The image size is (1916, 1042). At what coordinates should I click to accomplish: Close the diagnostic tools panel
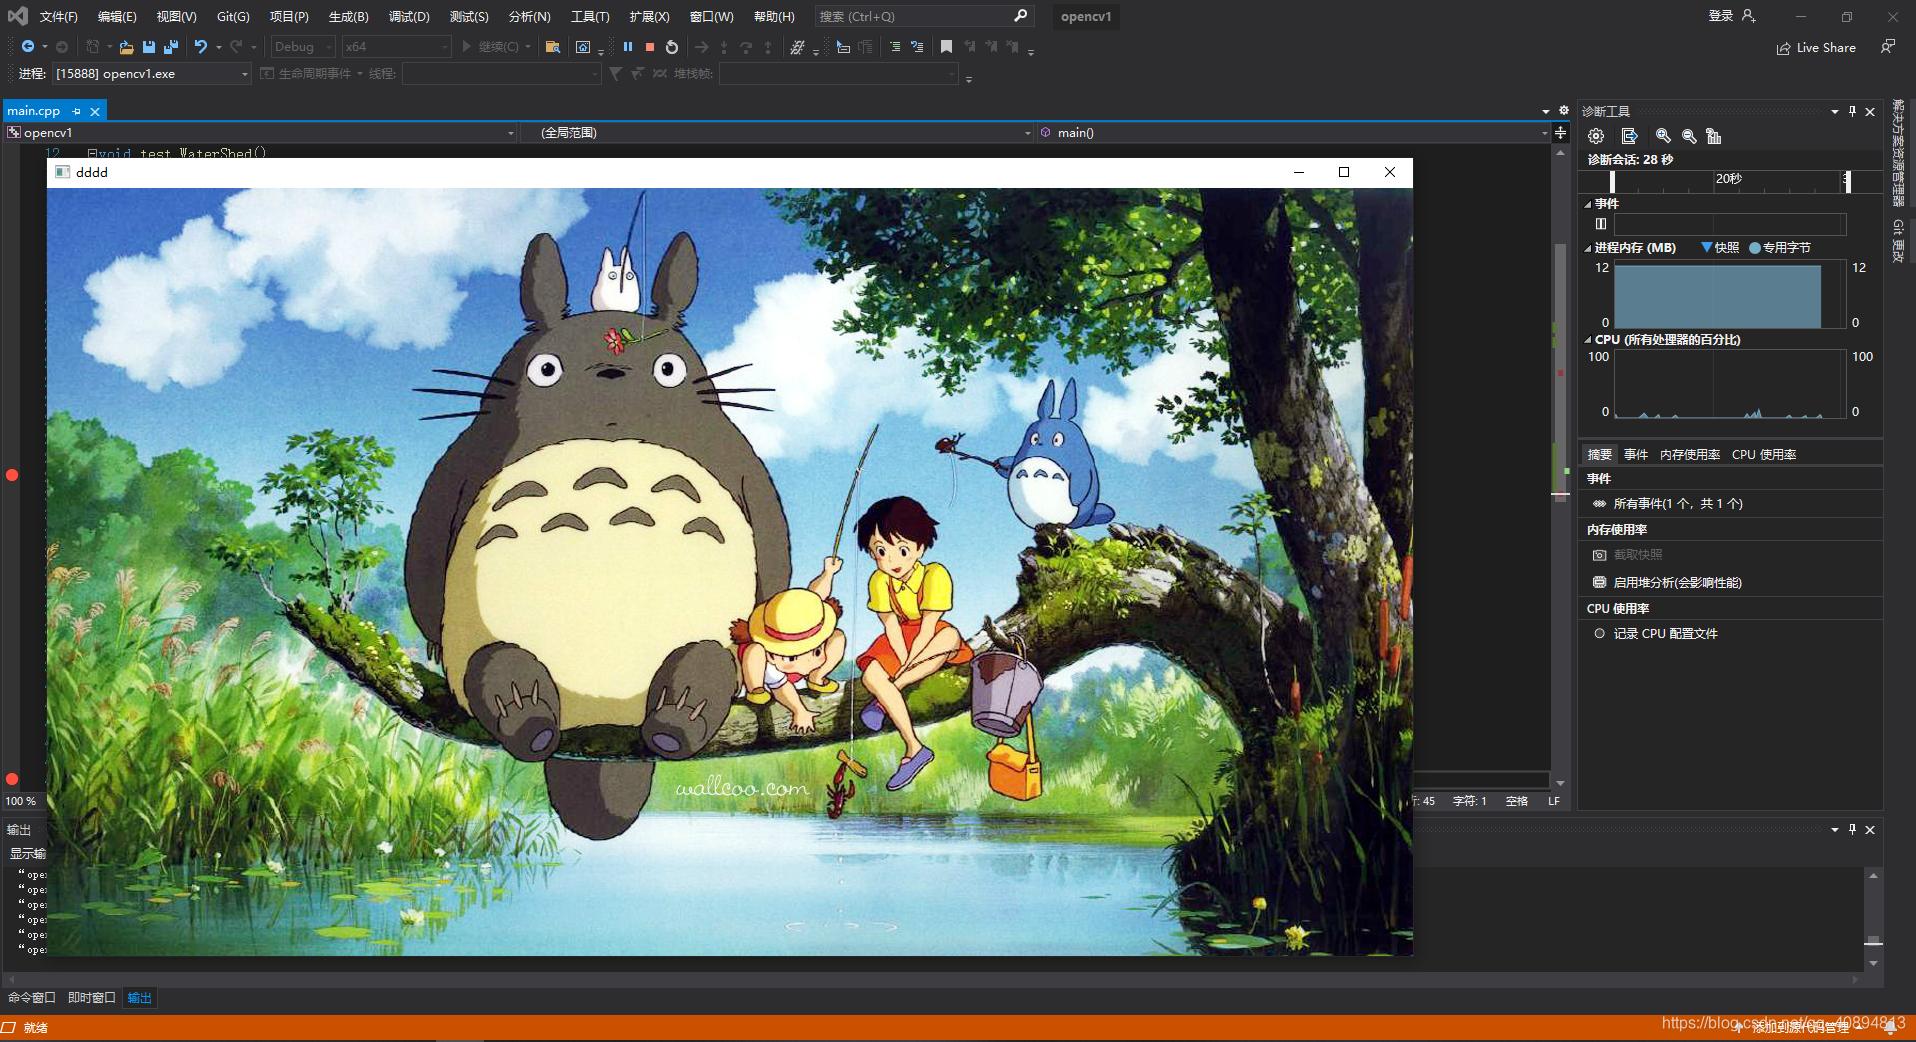[x=1870, y=111]
